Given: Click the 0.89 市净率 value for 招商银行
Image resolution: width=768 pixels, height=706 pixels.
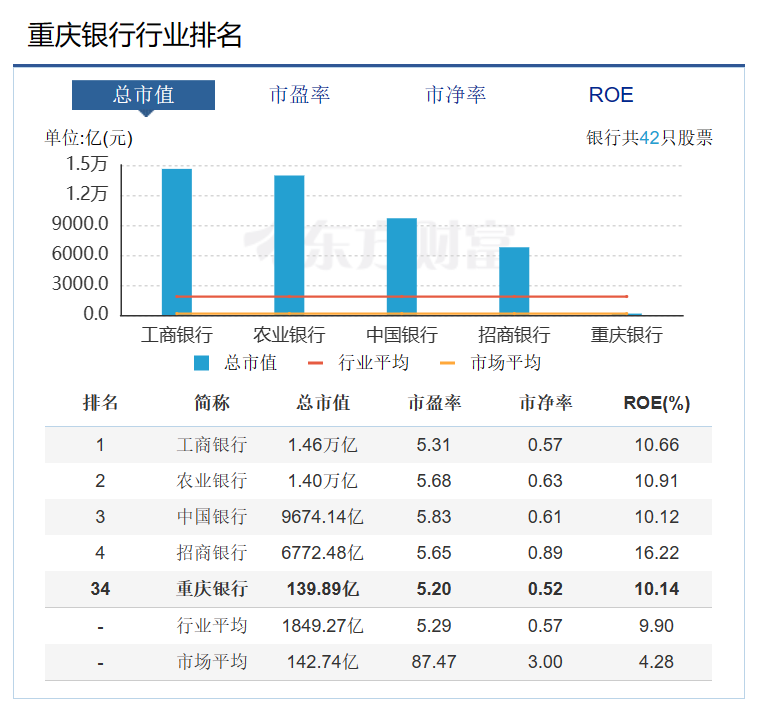Looking at the screenshot, I should click(x=545, y=553).
